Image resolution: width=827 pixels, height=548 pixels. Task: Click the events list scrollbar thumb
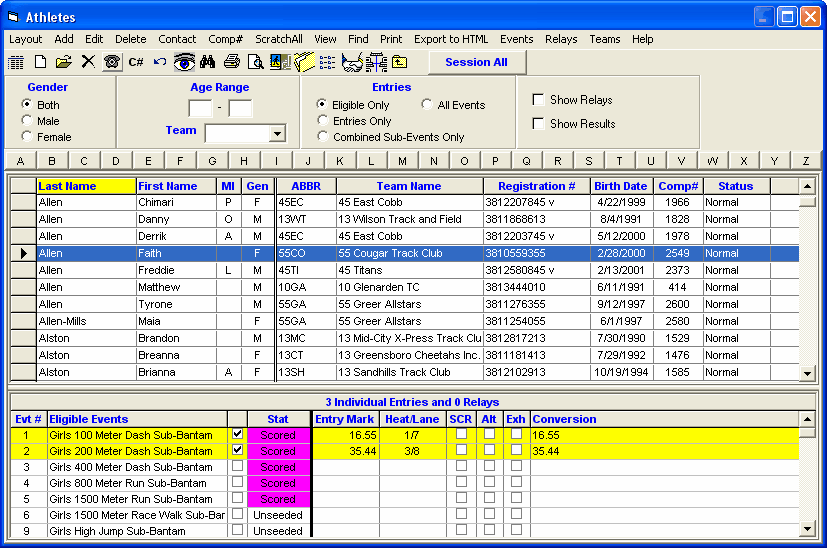(807, 432)
